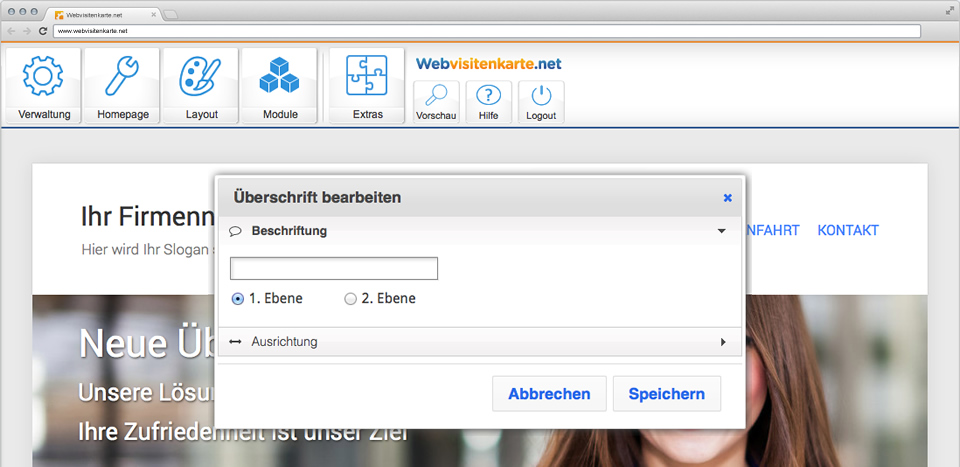Viewport: 960px width, 467px height.
Task: Open a new browser tab
Action: pyautogui.click(x=171, y=15)
